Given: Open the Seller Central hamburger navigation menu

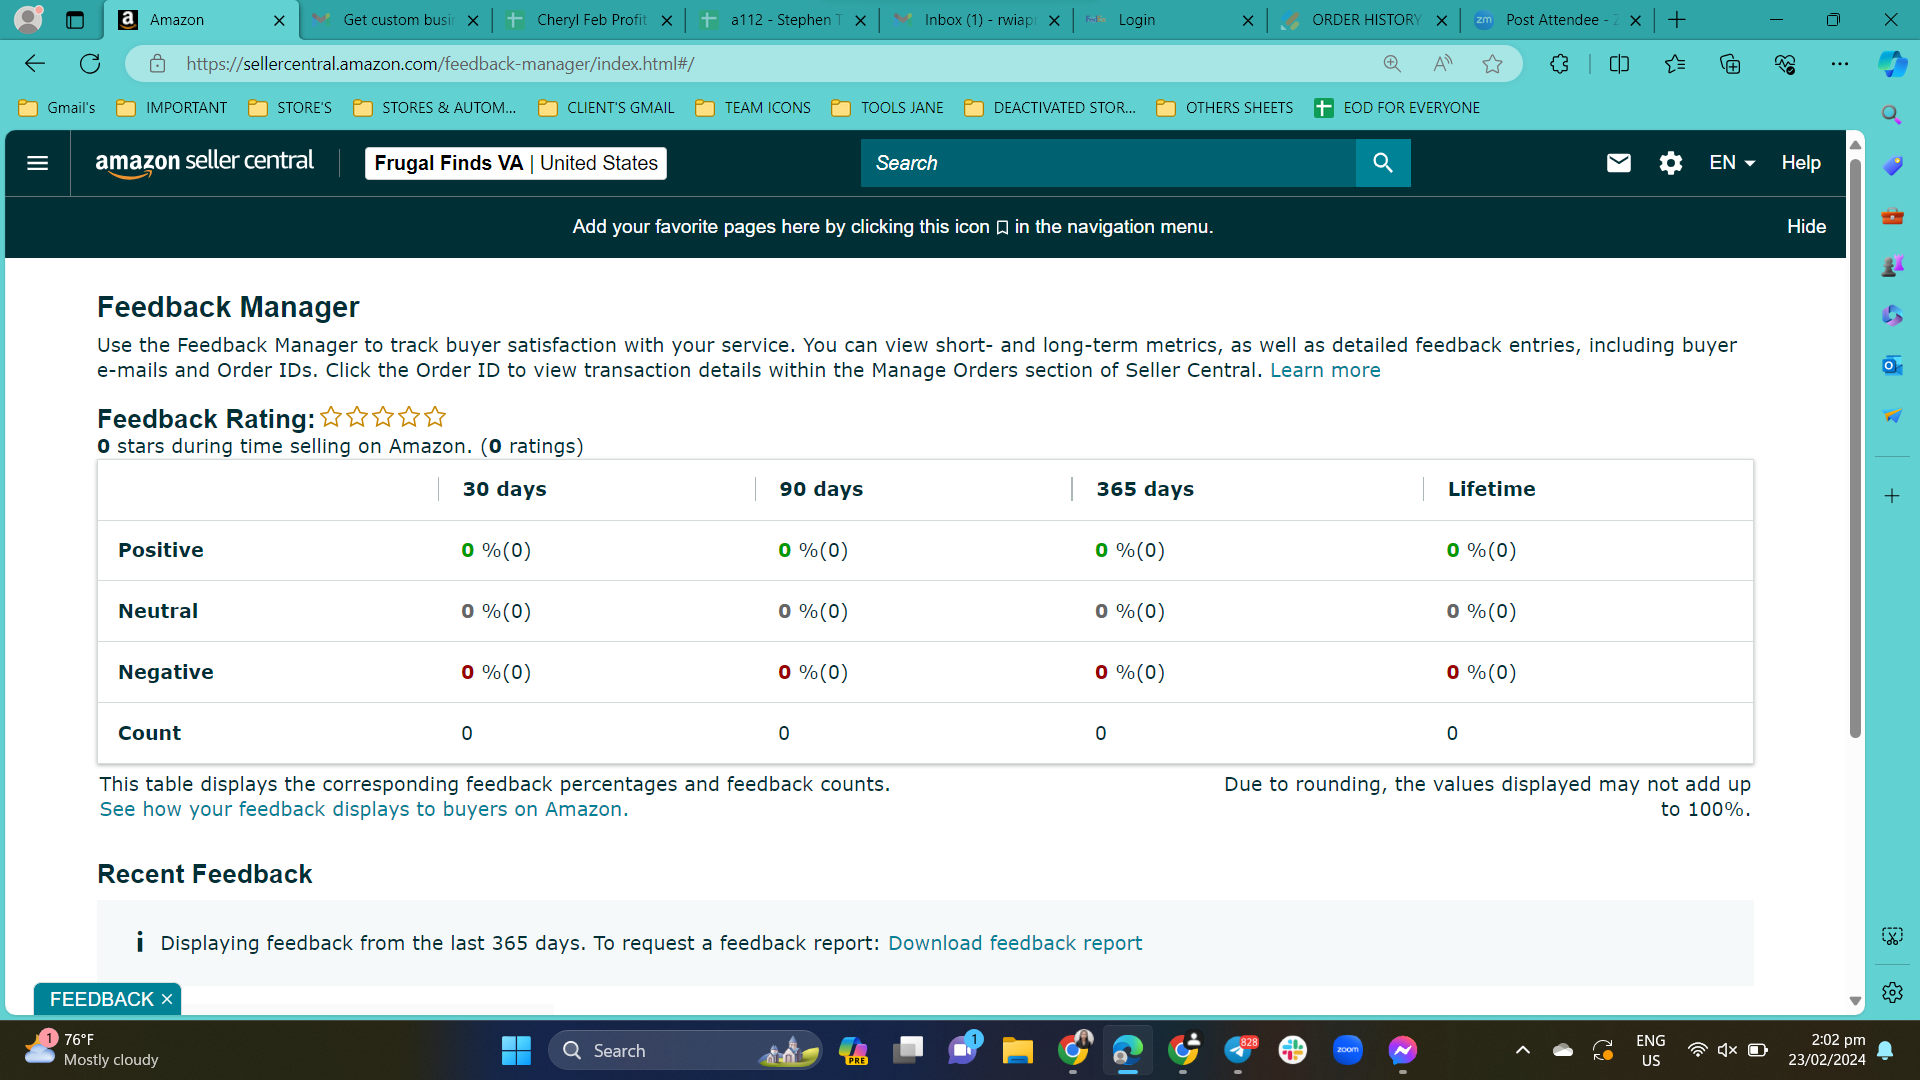Looking at the screenshot, I should pos(37,163).
